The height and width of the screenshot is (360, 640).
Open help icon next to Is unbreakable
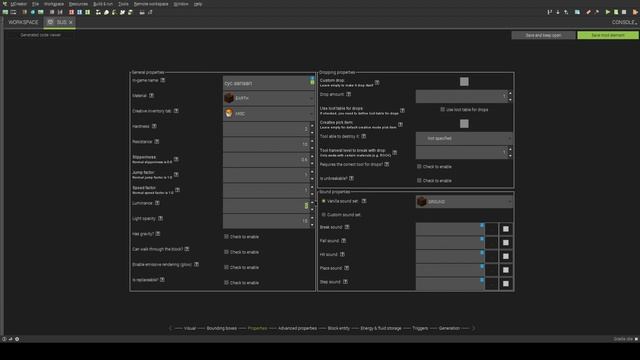351,178
